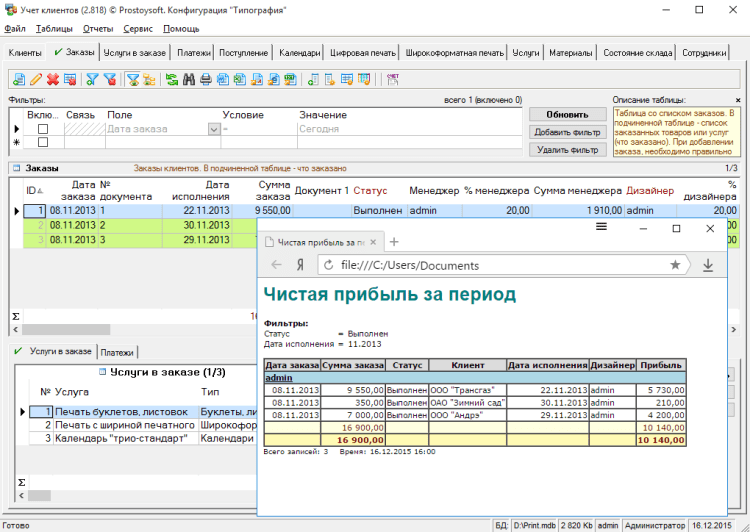Click the browser downloads arrow icon
Viewport: 750px width, 532px height.
[x=708, y=265]
